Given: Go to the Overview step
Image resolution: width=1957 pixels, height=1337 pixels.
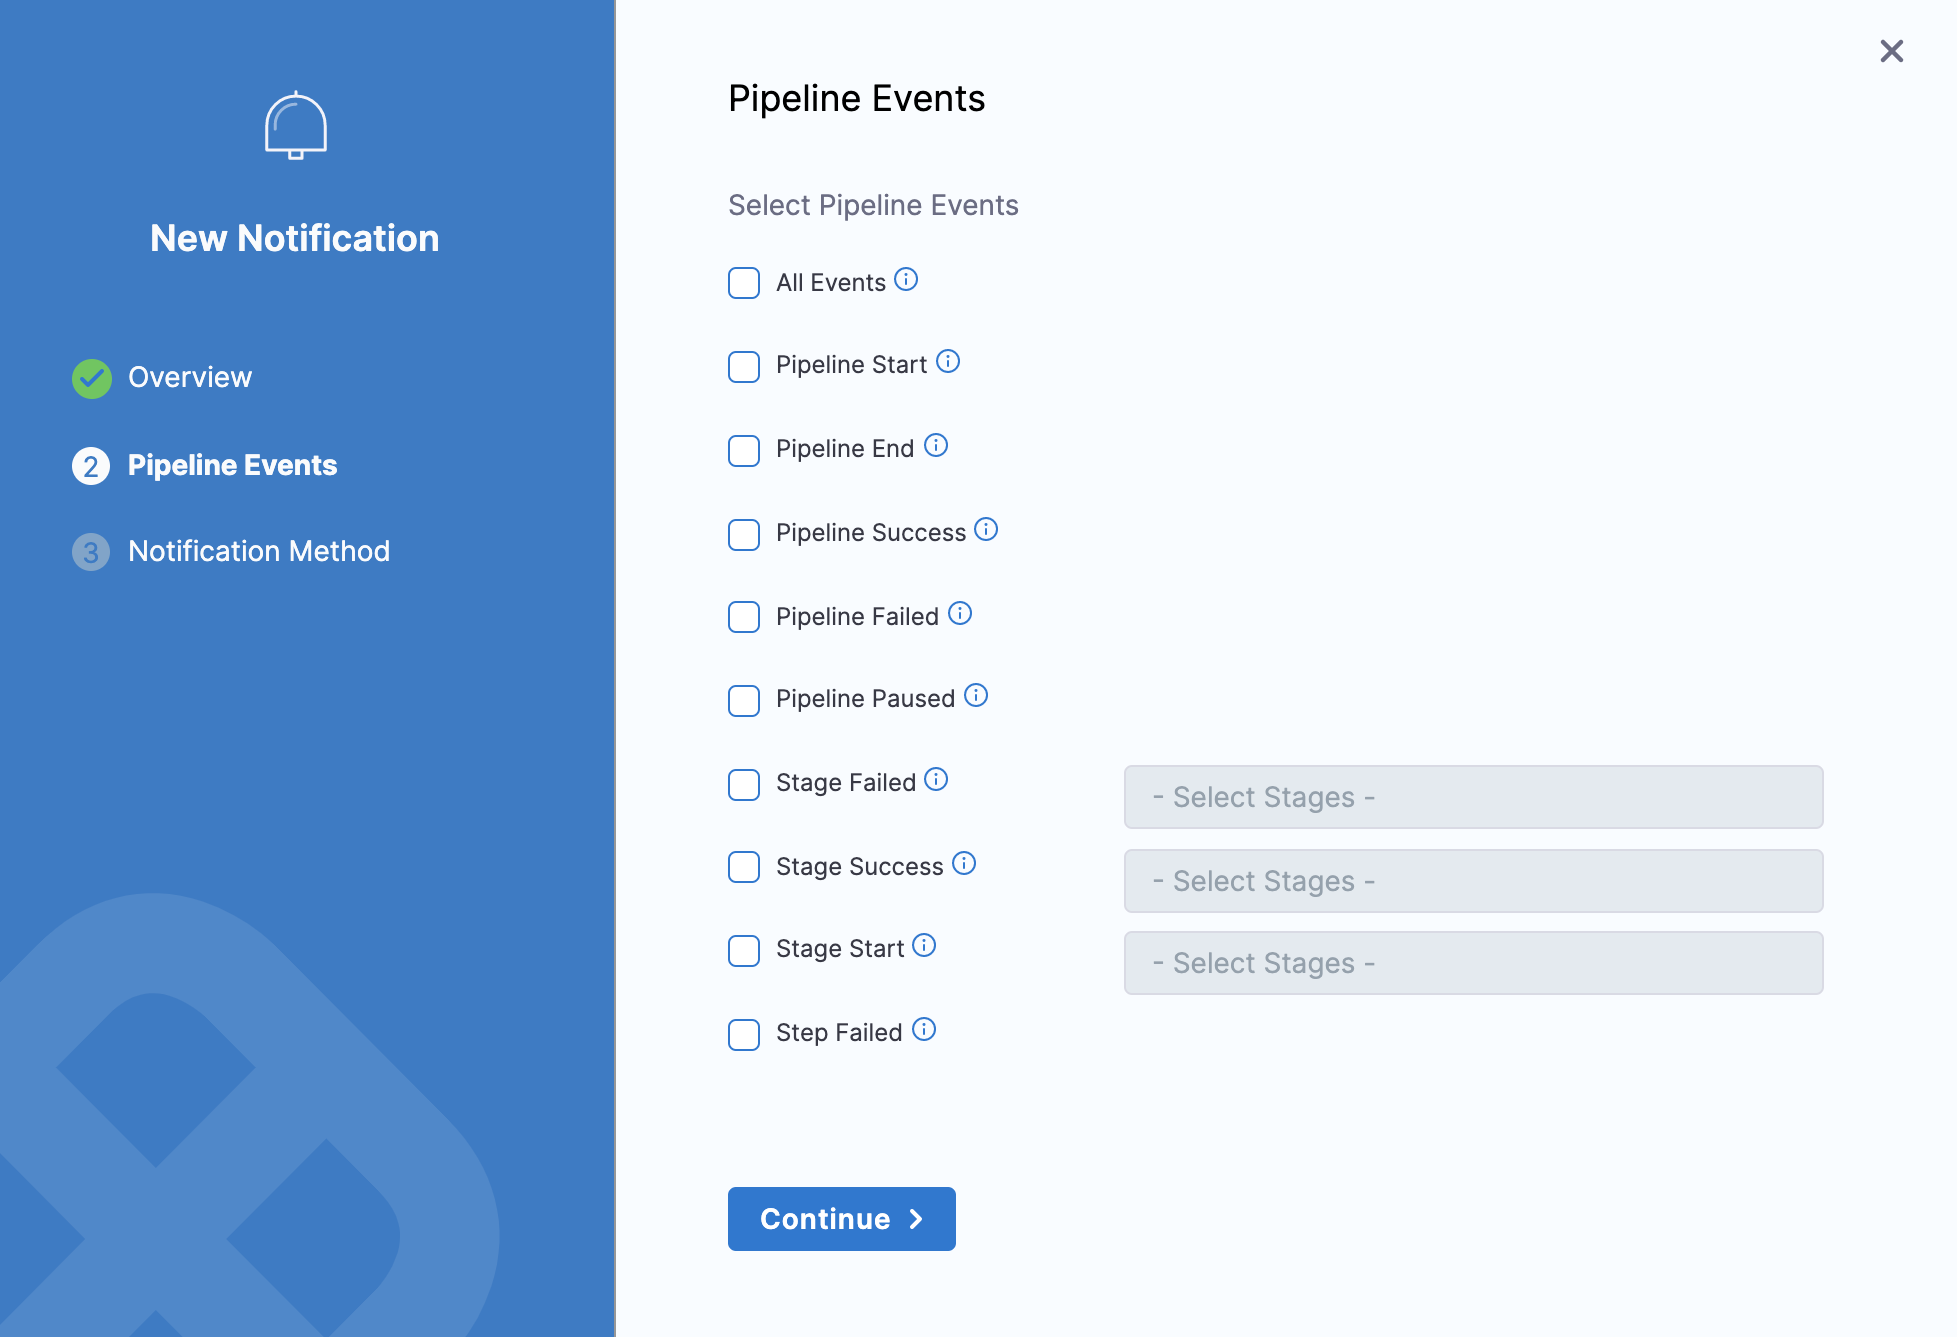Looking at the screenshot, I should pos(189,377).
